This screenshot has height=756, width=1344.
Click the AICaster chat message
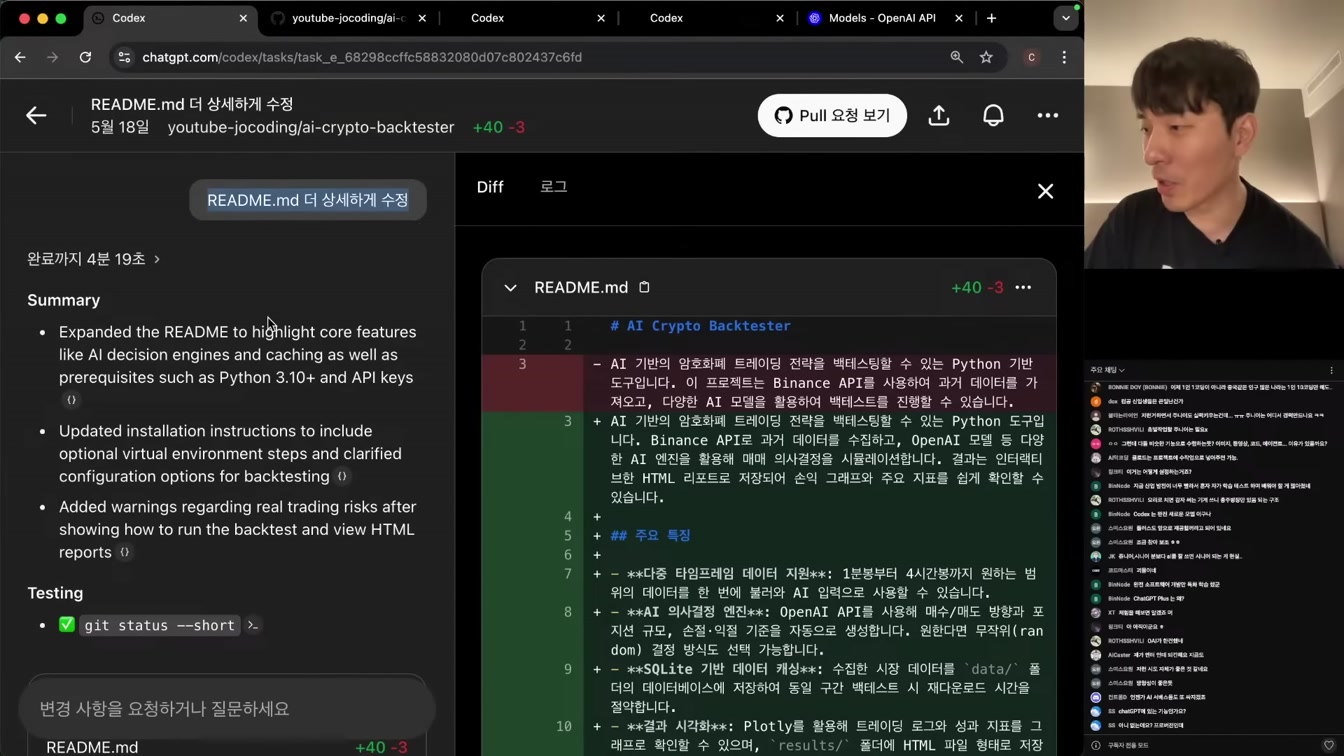point(1213,655)
